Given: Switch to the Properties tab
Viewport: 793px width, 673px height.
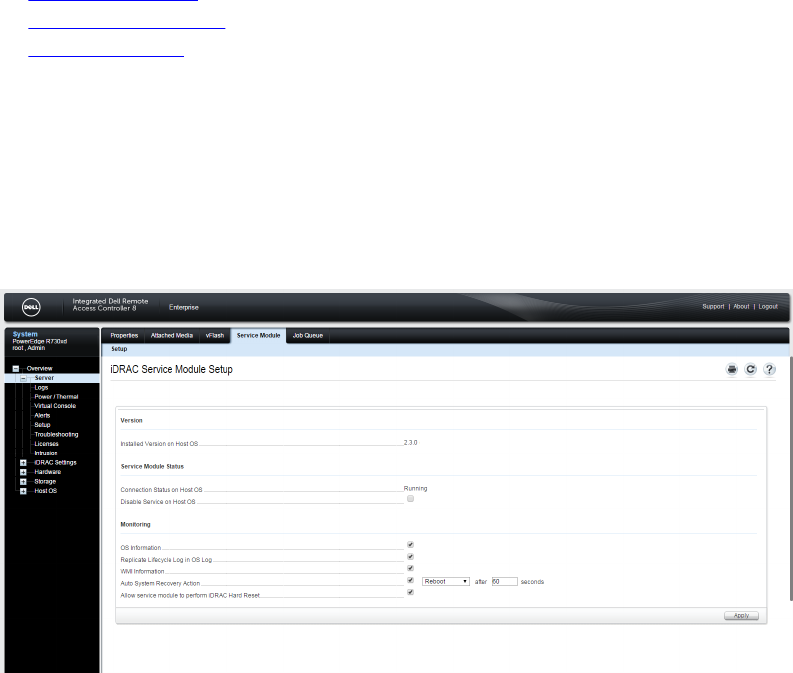Looking at the screenshot, I should [x=124, y=336].
